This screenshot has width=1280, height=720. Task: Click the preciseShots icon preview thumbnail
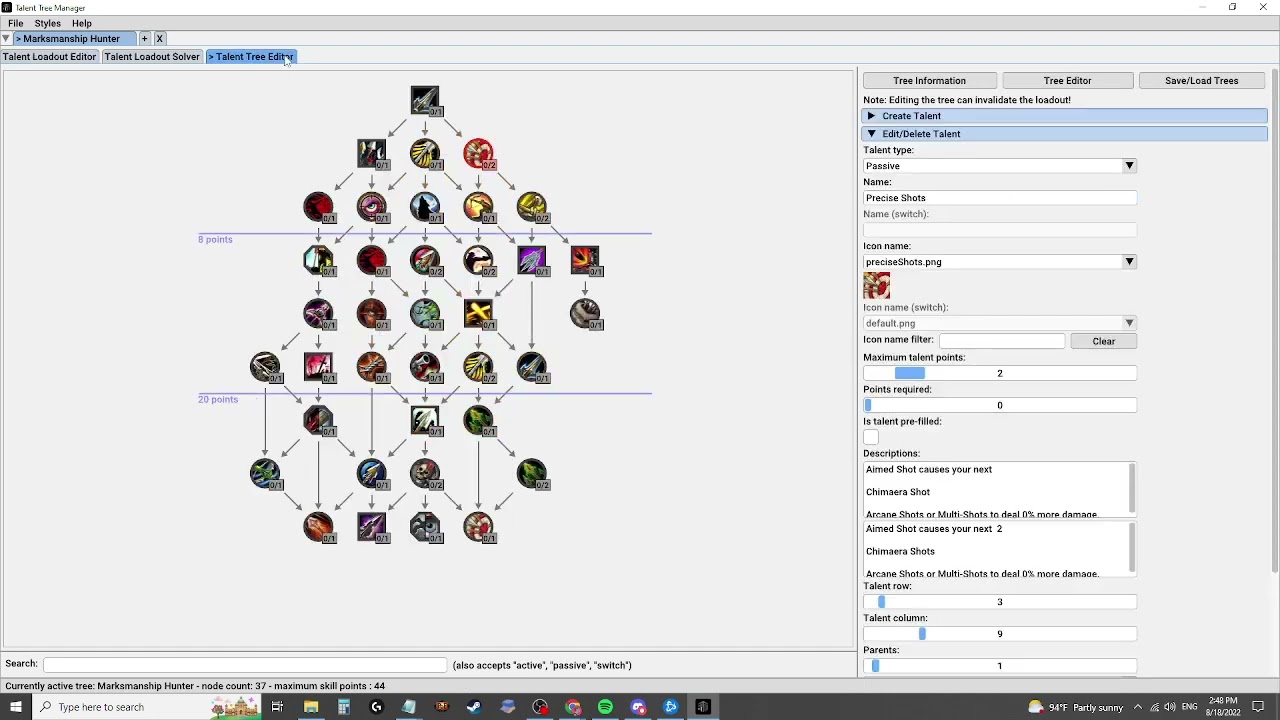(x=877, y=286)
